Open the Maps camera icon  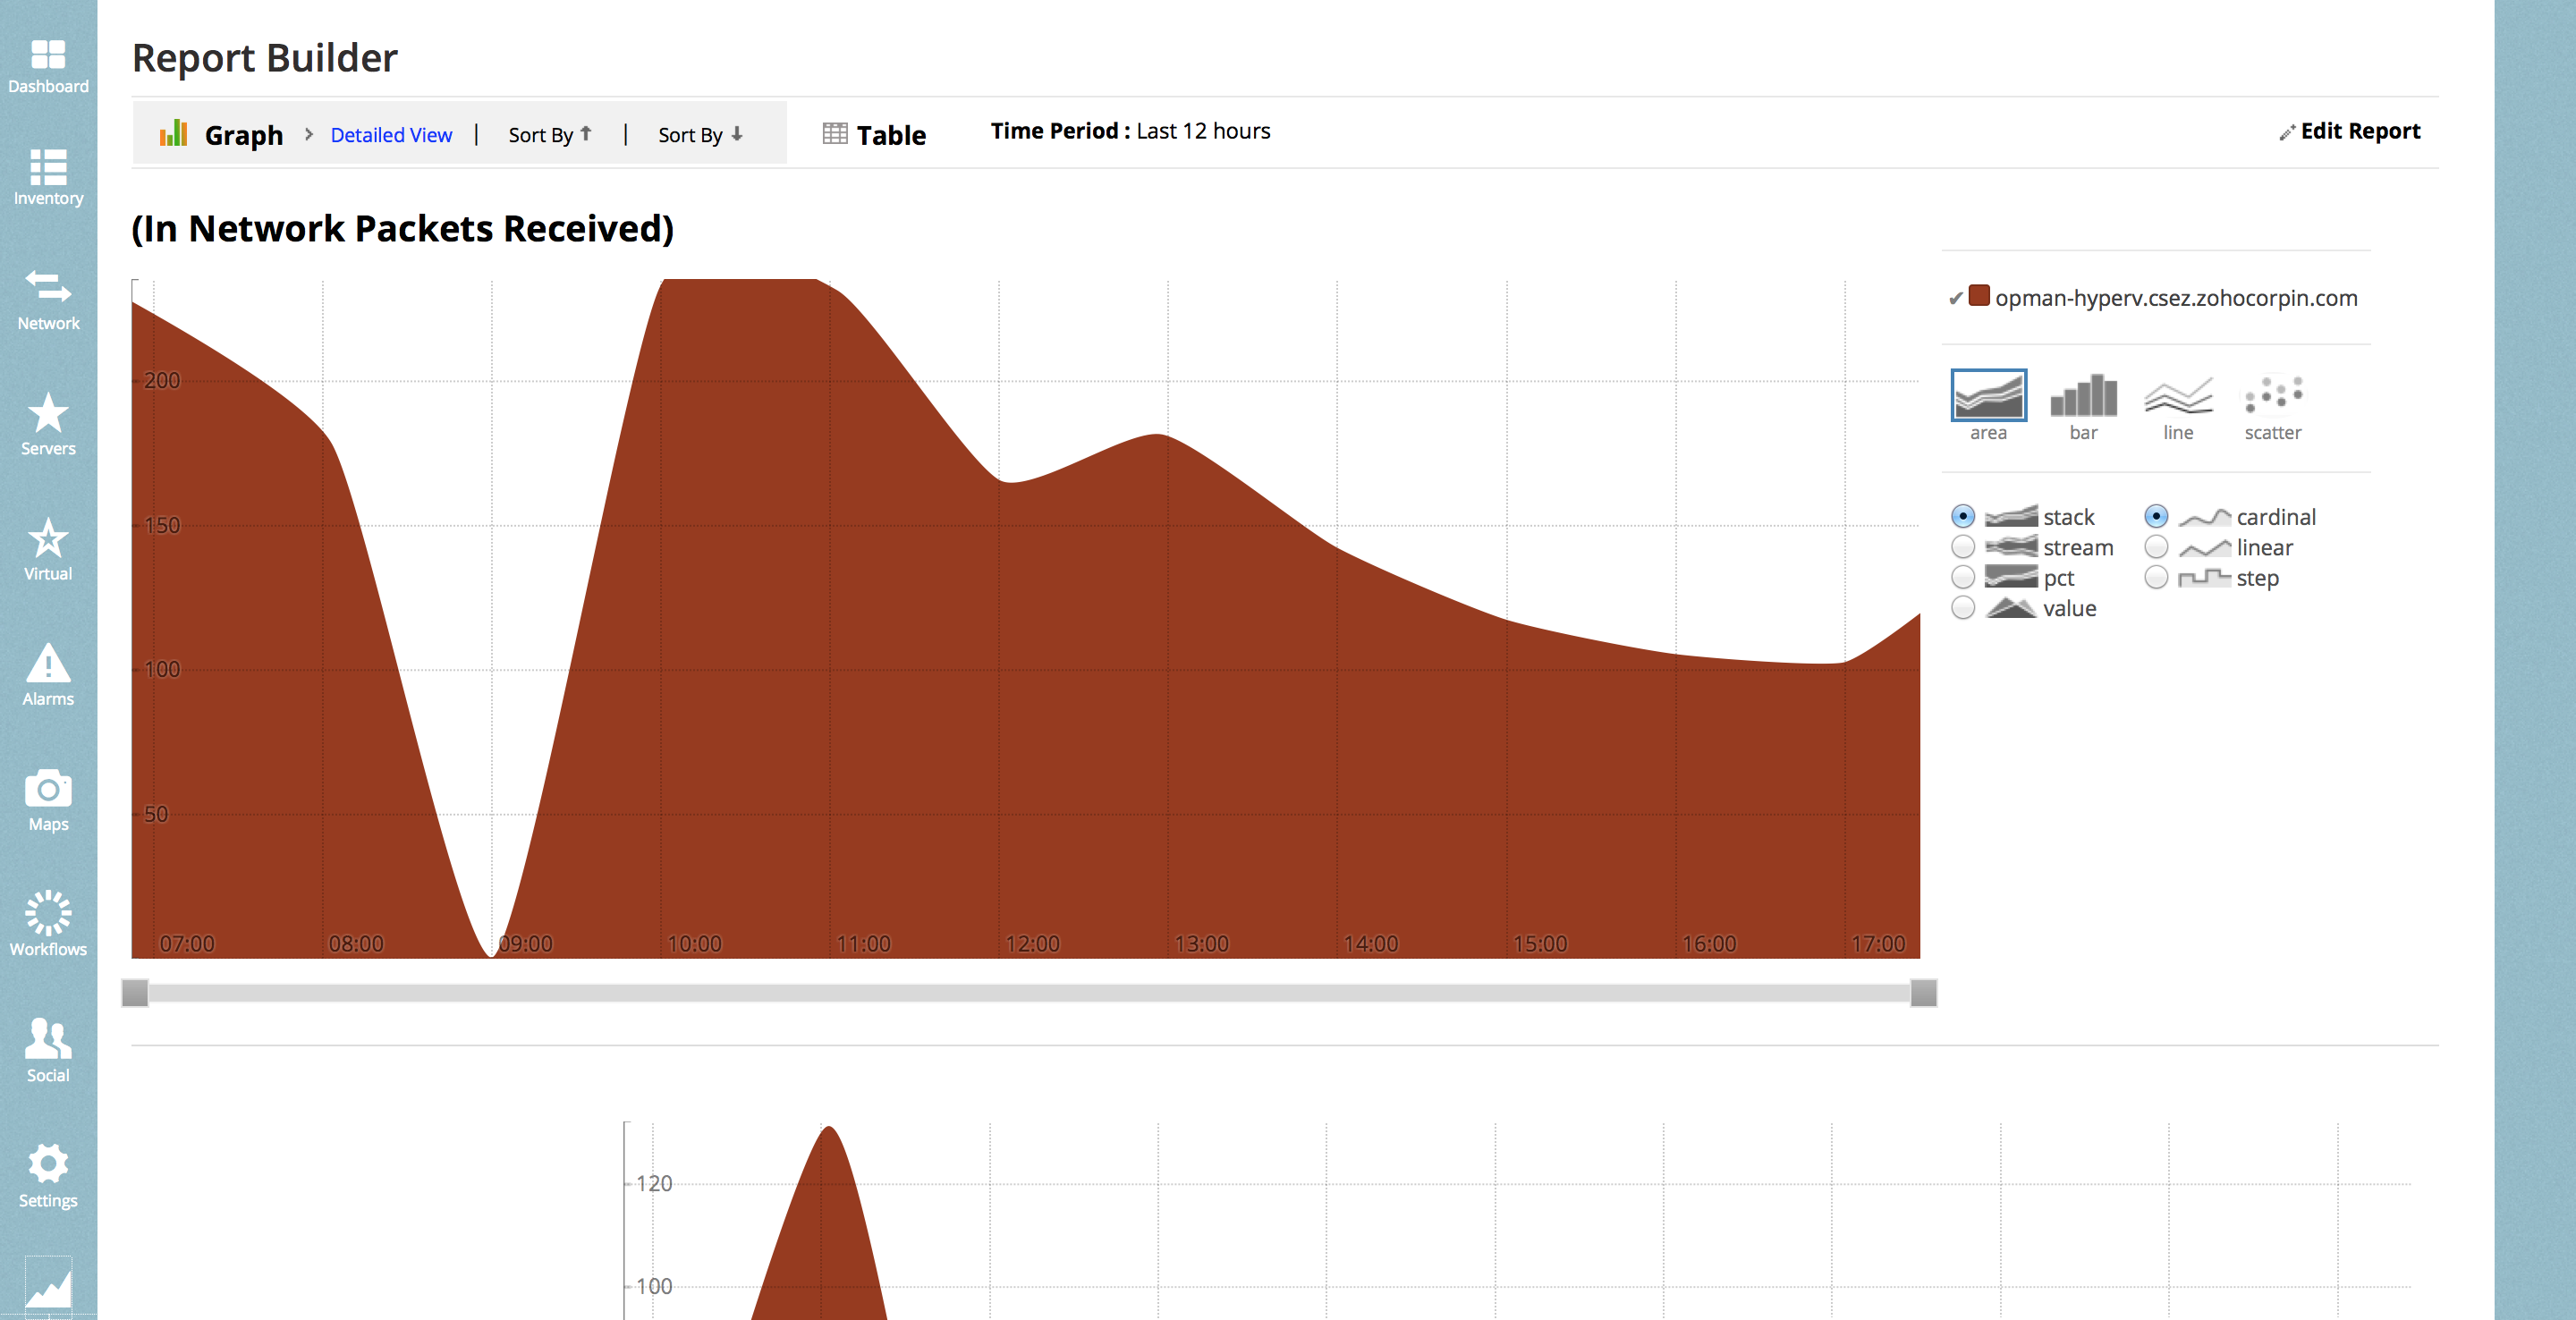[x=48, y=789]
